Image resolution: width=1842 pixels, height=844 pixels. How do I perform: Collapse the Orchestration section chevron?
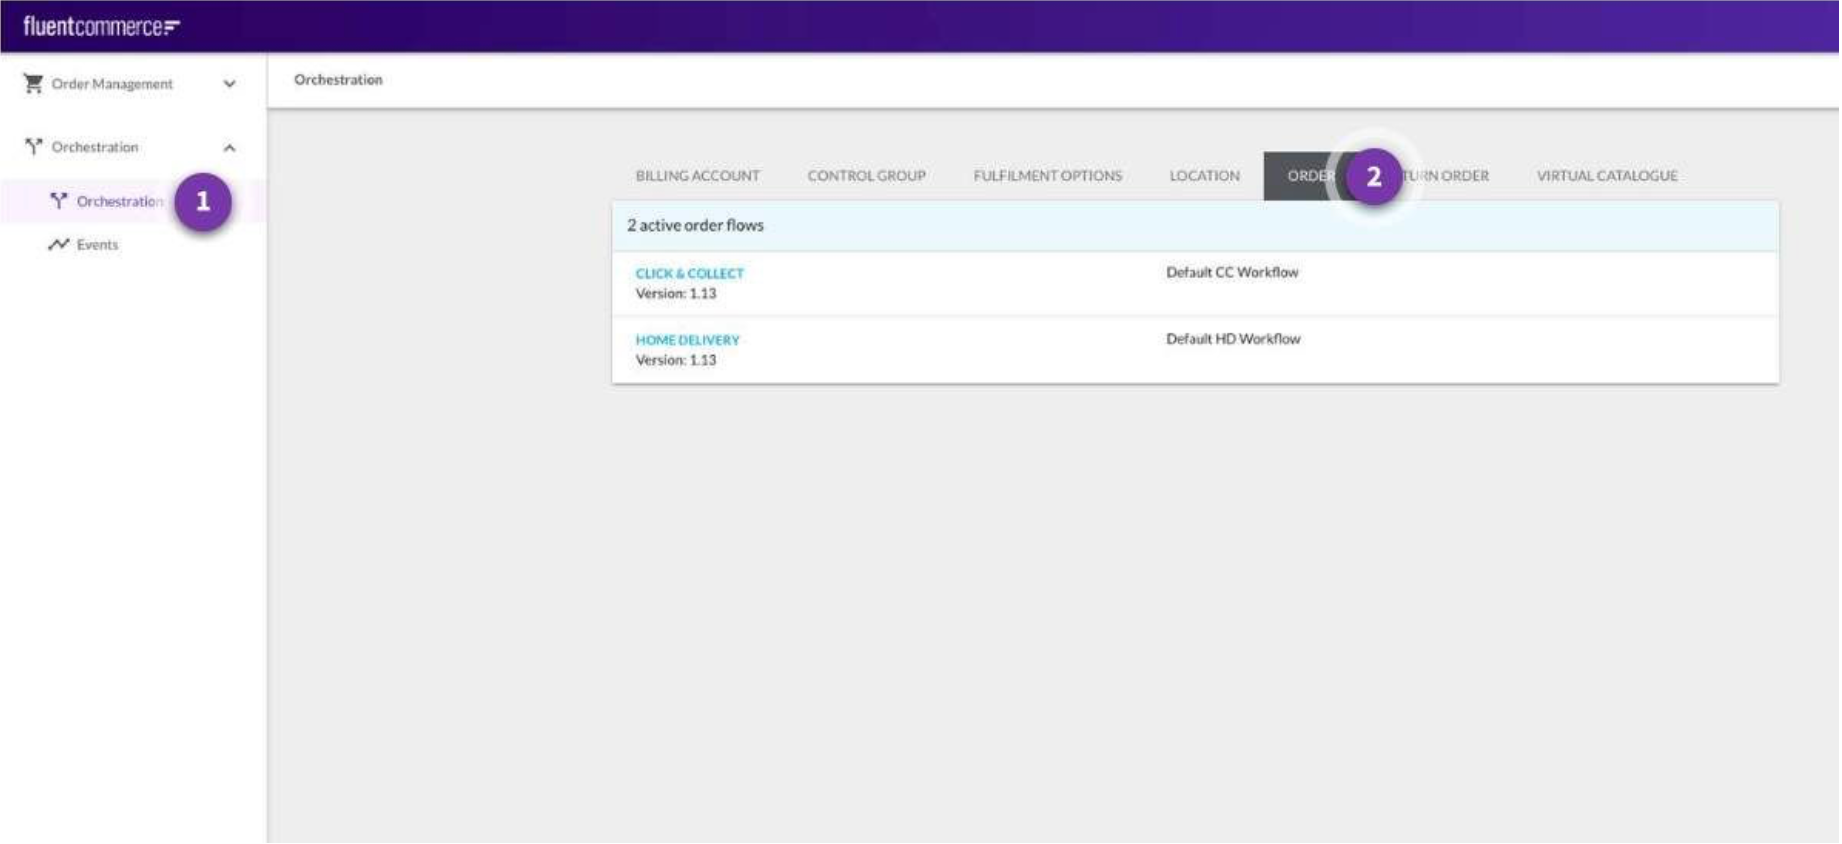click(229, 148)
